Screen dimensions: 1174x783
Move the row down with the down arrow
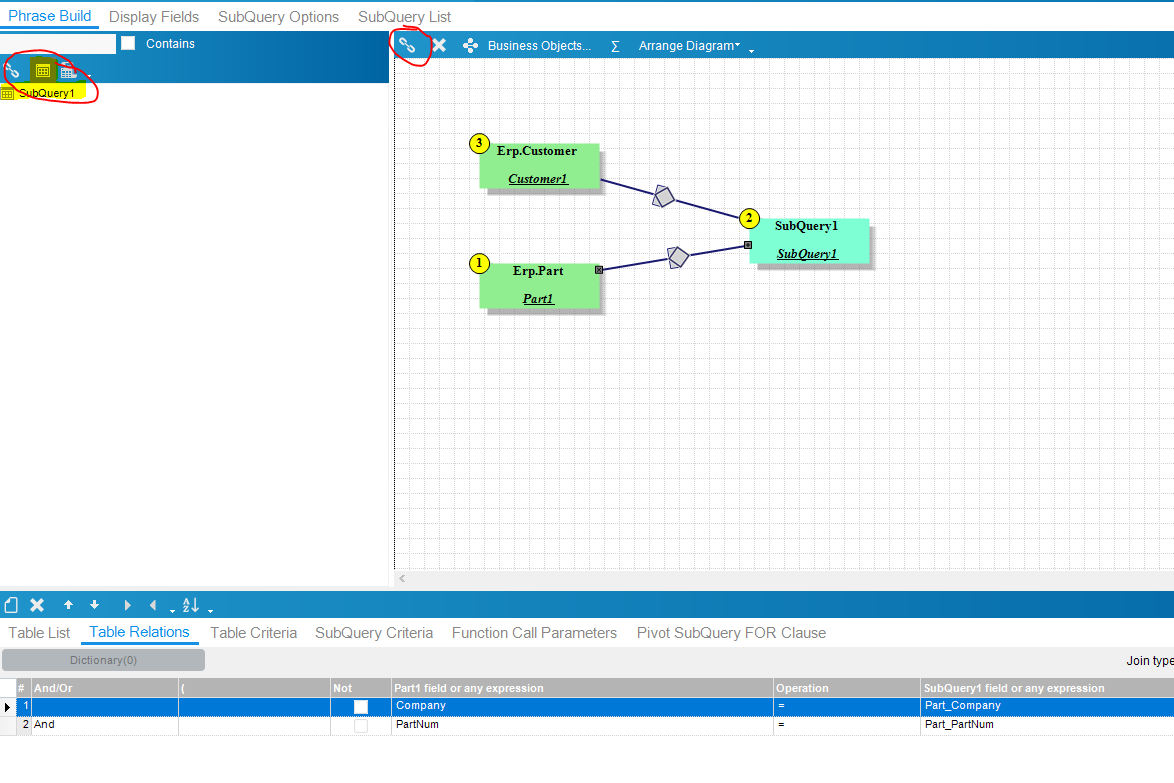(94, 605)
